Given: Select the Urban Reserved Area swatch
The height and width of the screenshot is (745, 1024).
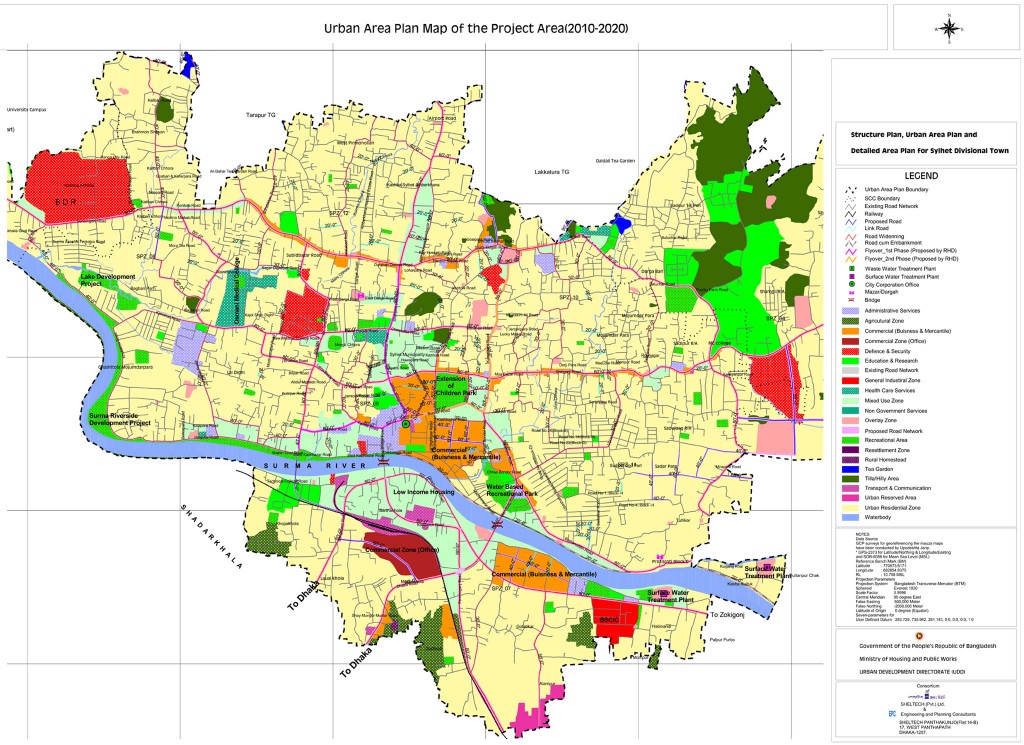Looking at the screenshot, I should point(851,498).
